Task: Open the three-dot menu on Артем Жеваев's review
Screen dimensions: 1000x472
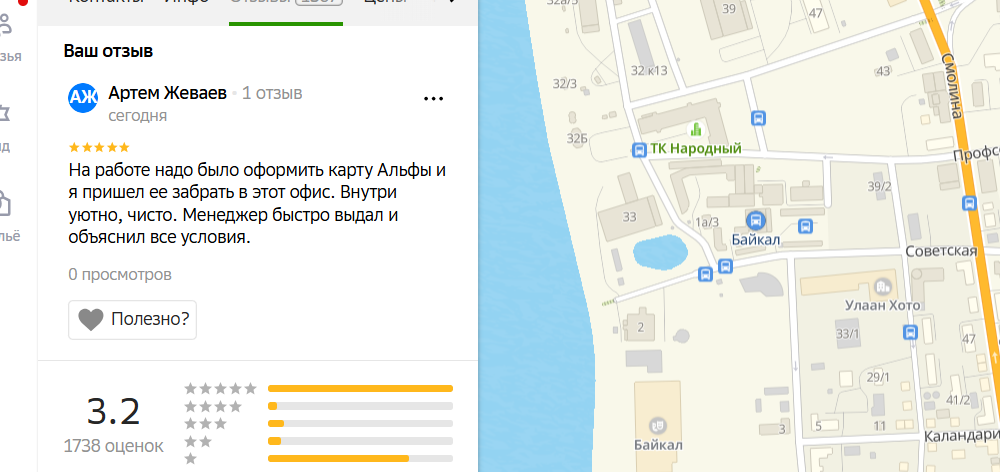Action: point(433,98)
